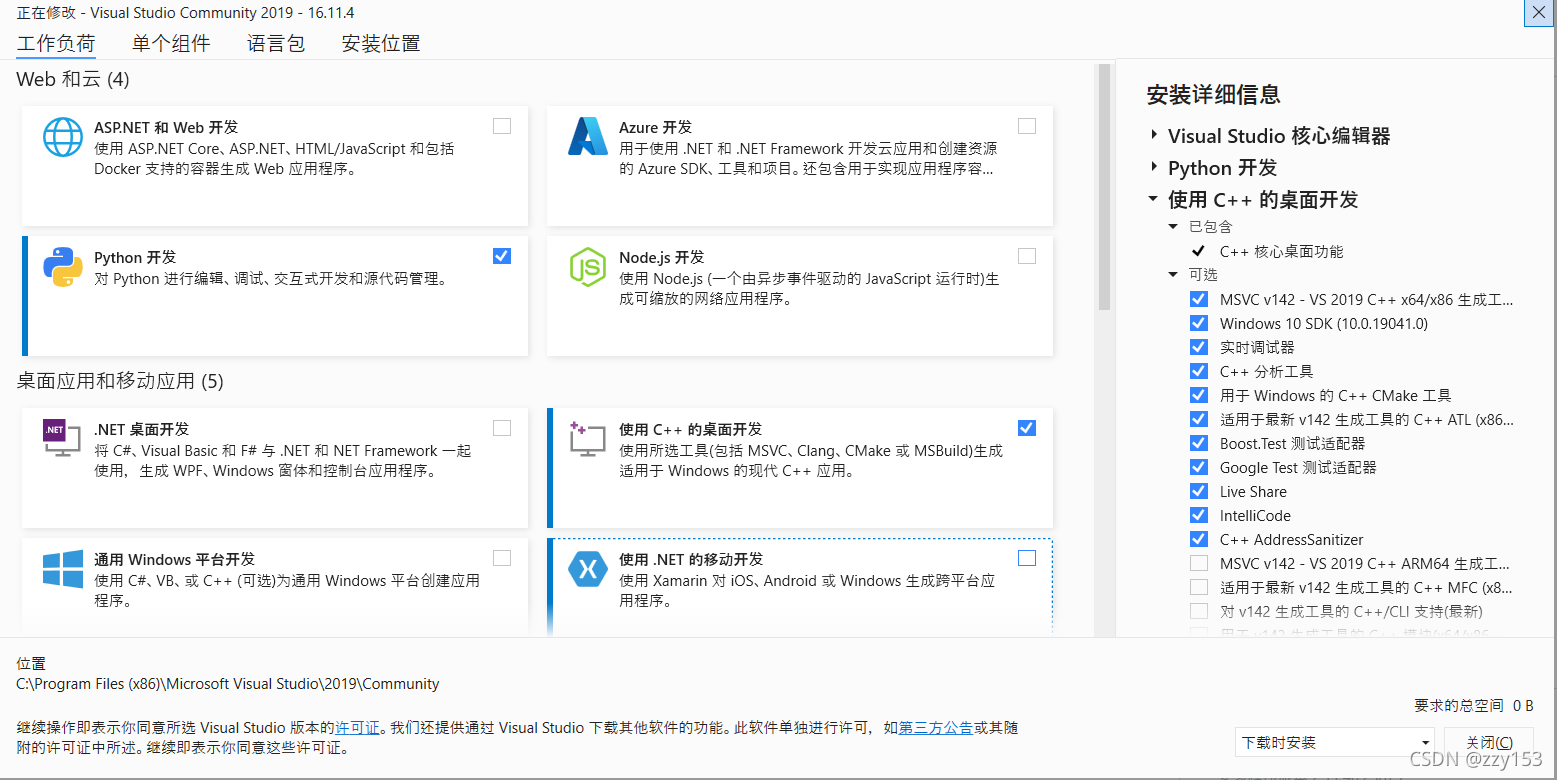Click the 桌面应用和移动应用 (5) section heading
The height and width of the screenshot is (780, 1557).
point(120,381)
